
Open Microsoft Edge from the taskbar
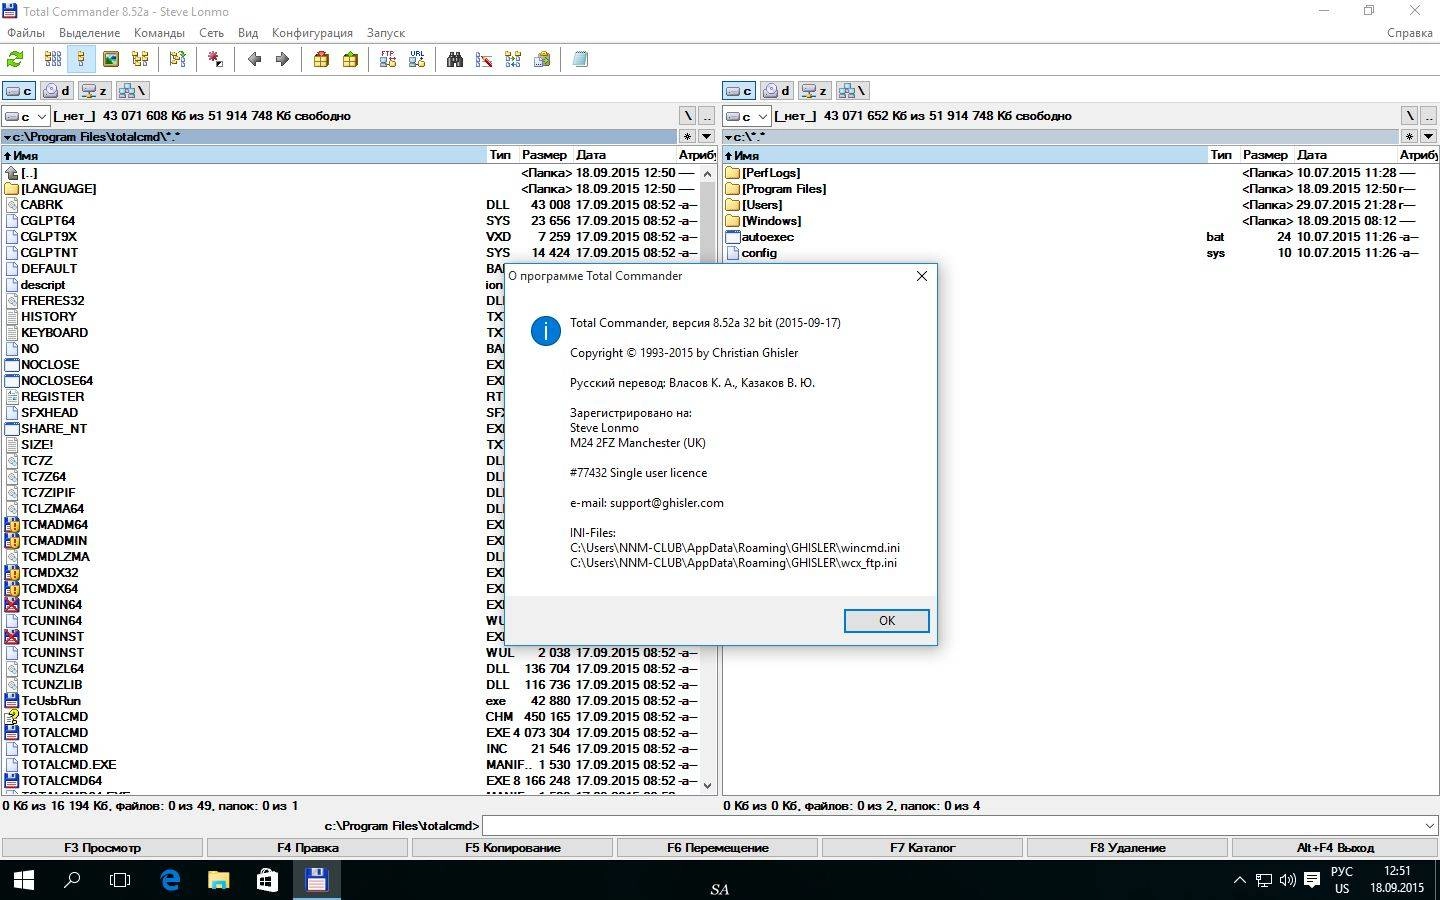[x=170, y=880]
